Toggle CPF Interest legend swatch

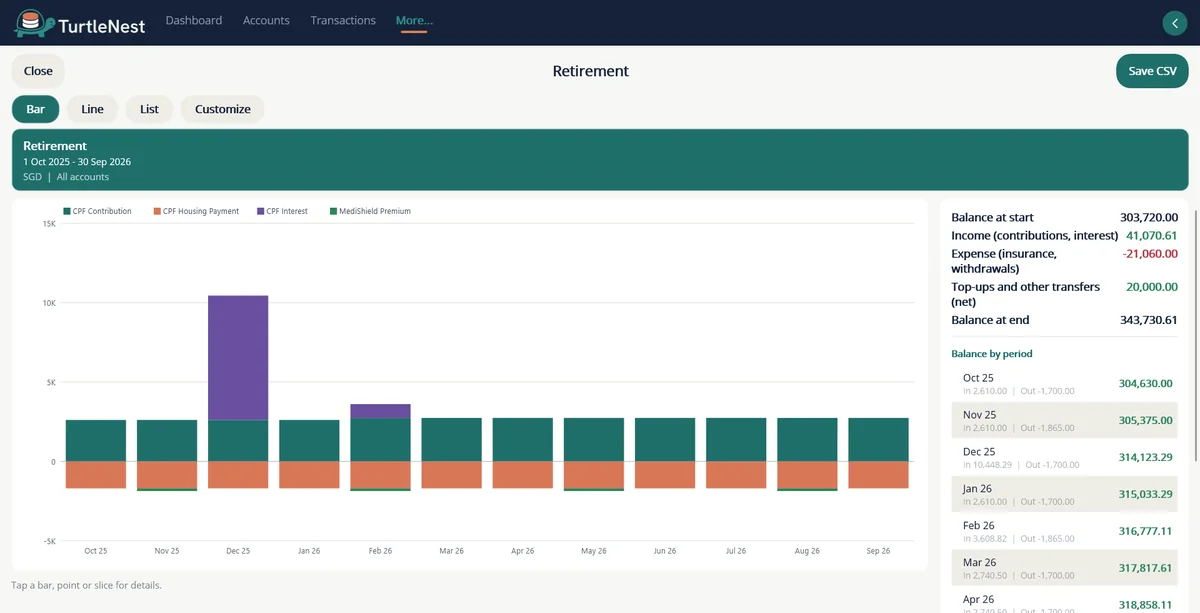(x=261, y=211)
